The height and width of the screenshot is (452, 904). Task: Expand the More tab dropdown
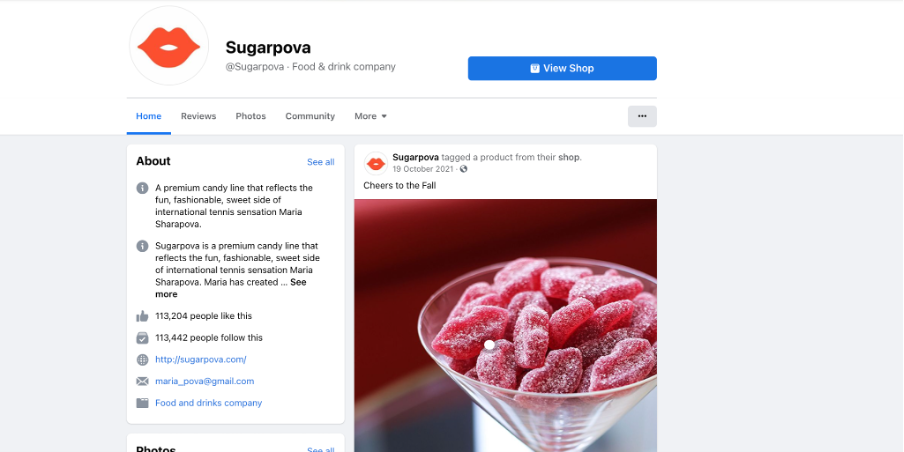371,116
